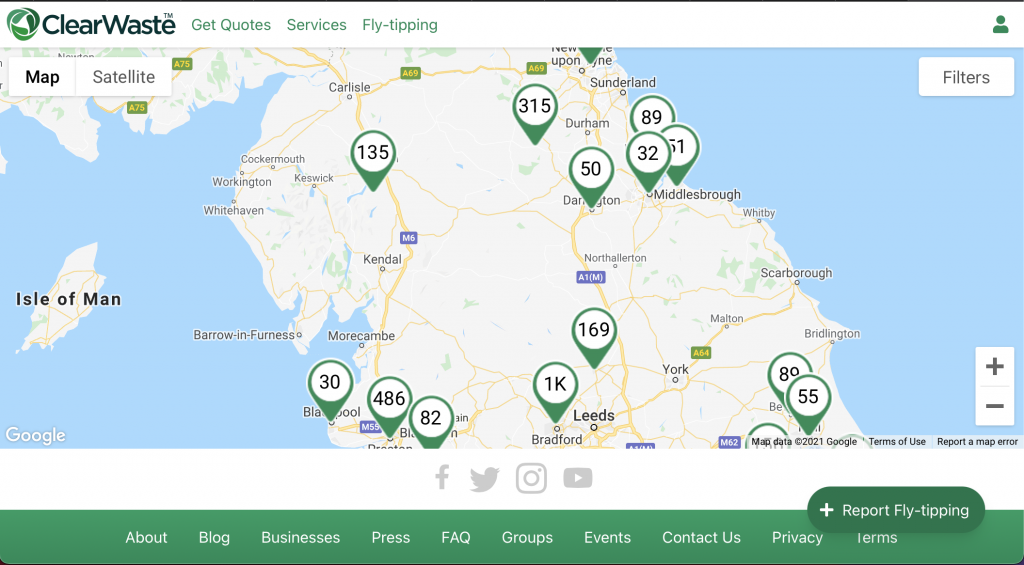Zoom out the map
Image resolution: width=1024 pixels, height=565 pixels.
click(995, 406)
